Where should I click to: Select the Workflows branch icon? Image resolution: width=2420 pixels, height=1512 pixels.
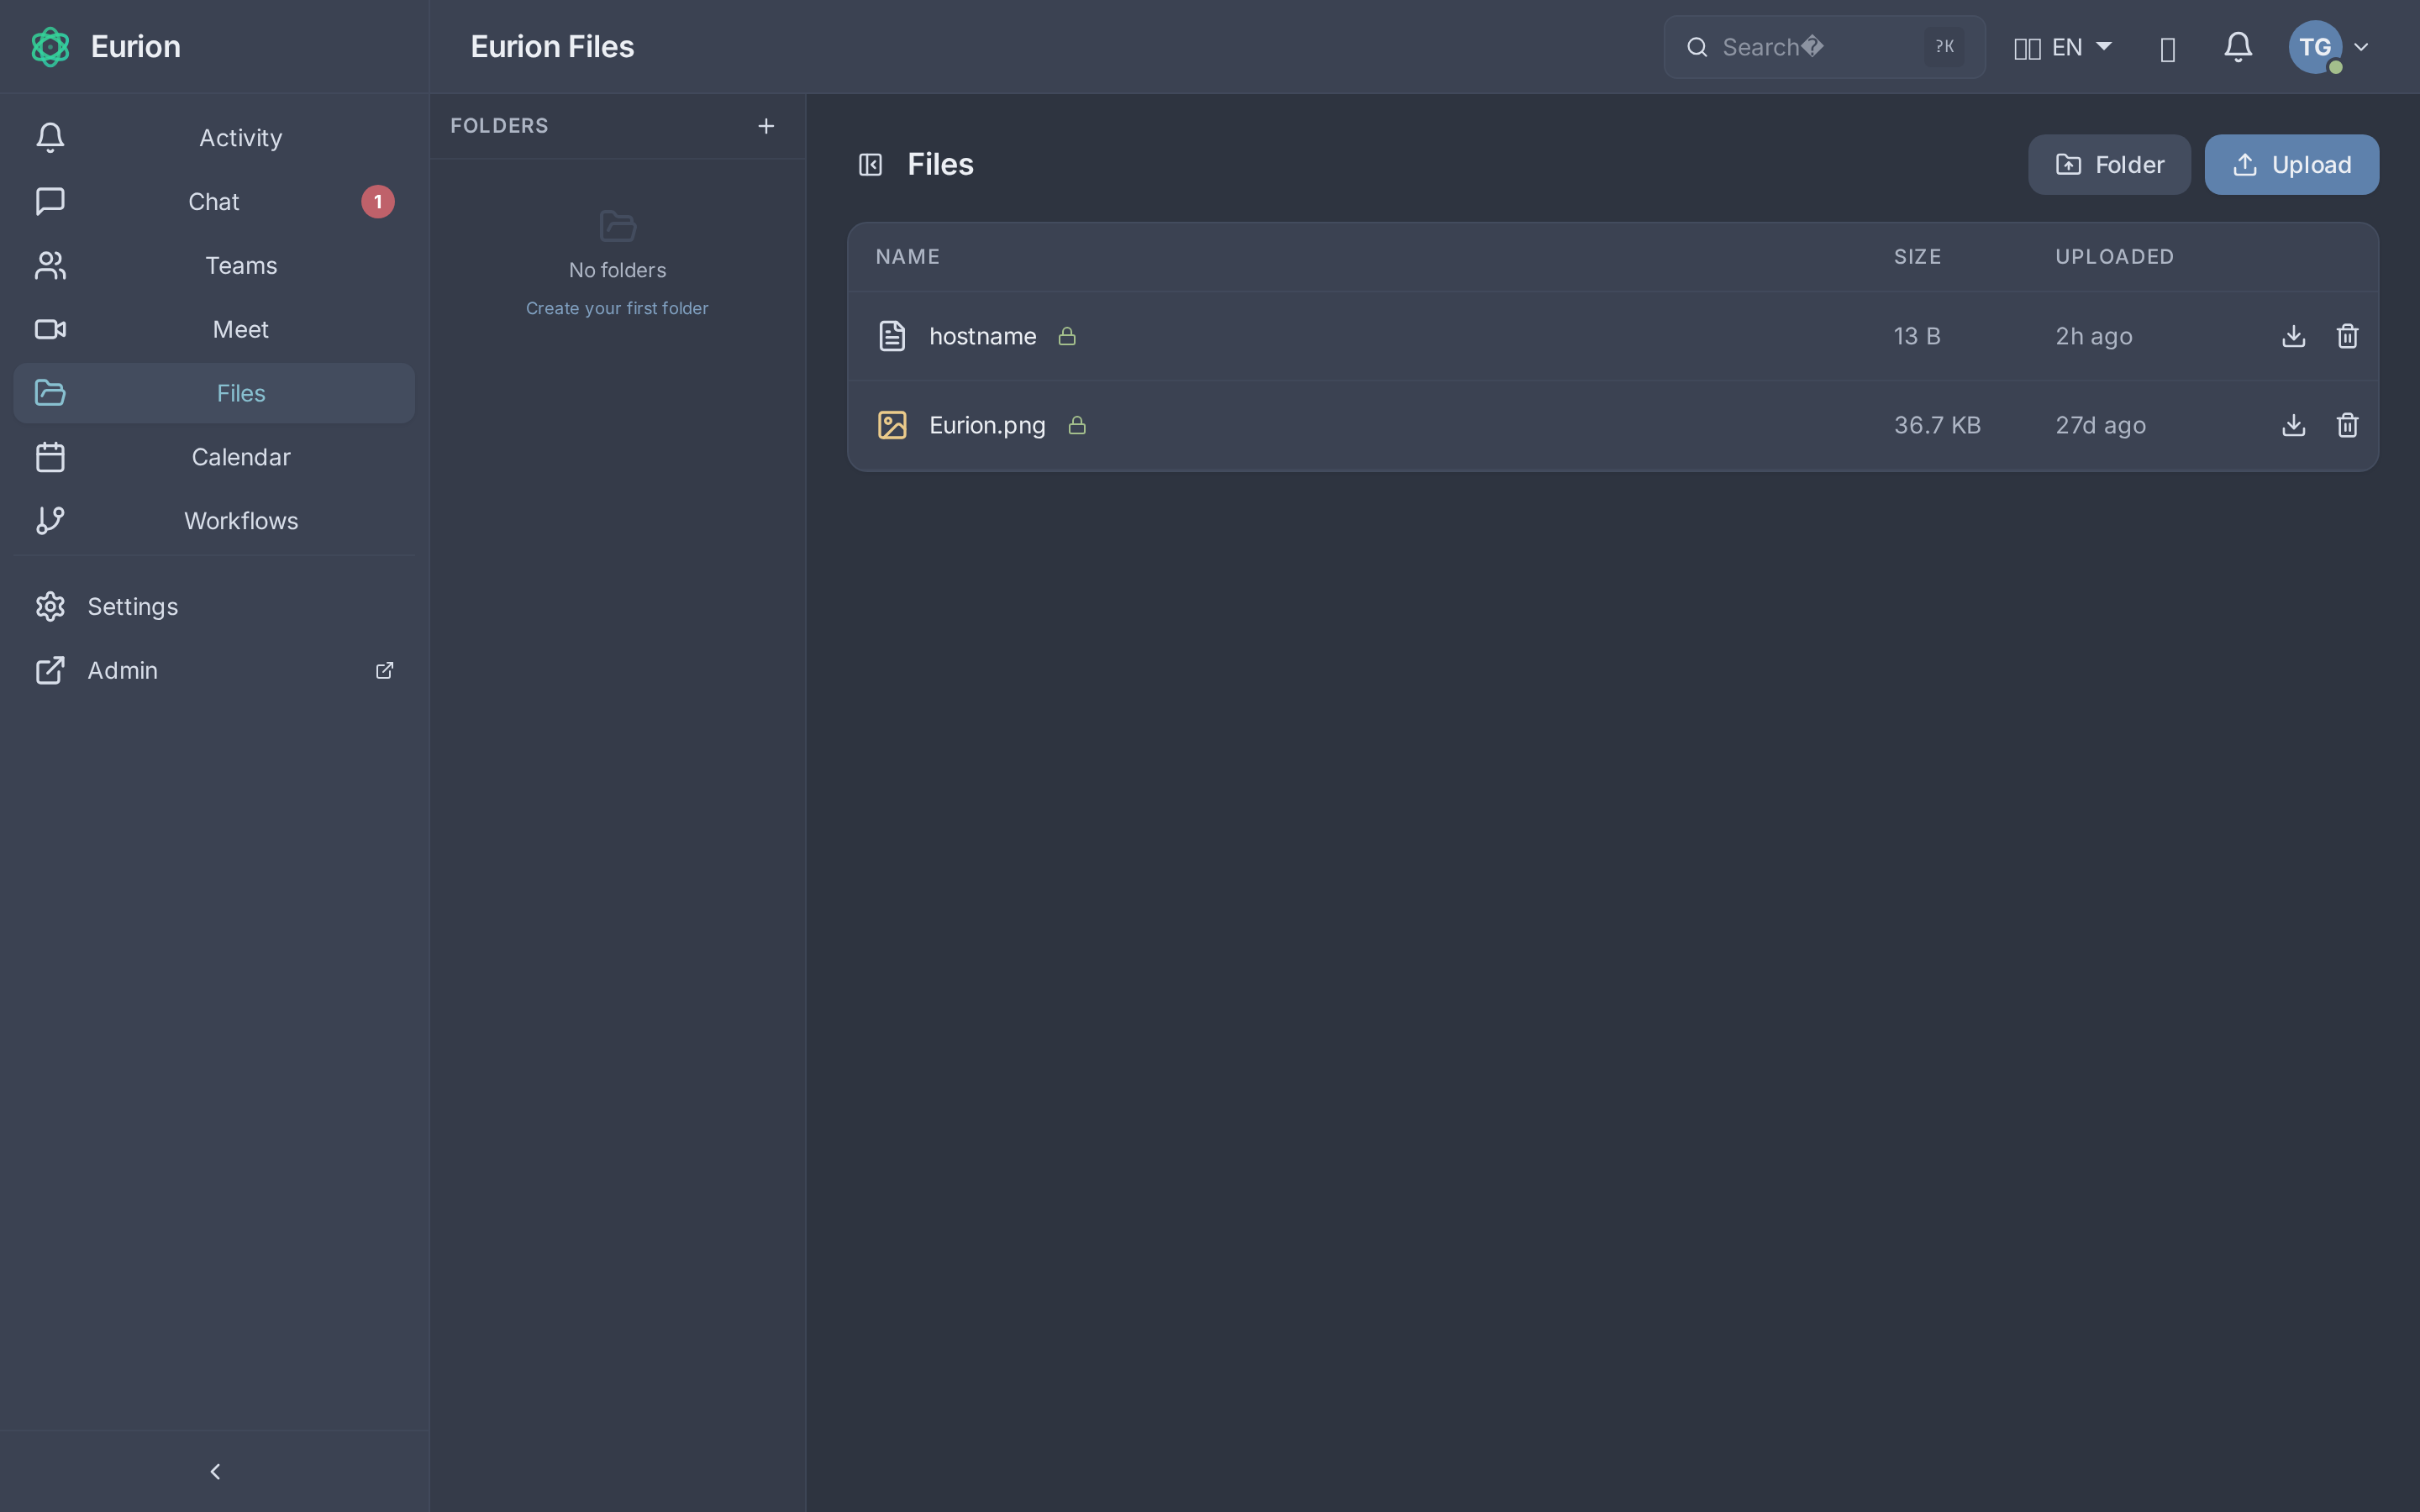click(x=50, y=520)
